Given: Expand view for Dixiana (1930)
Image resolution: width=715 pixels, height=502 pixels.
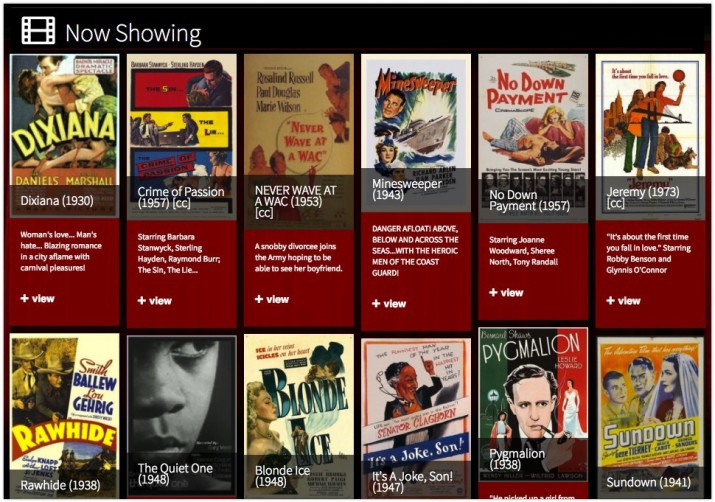Looking at the screenshot, I should [37, 298].
